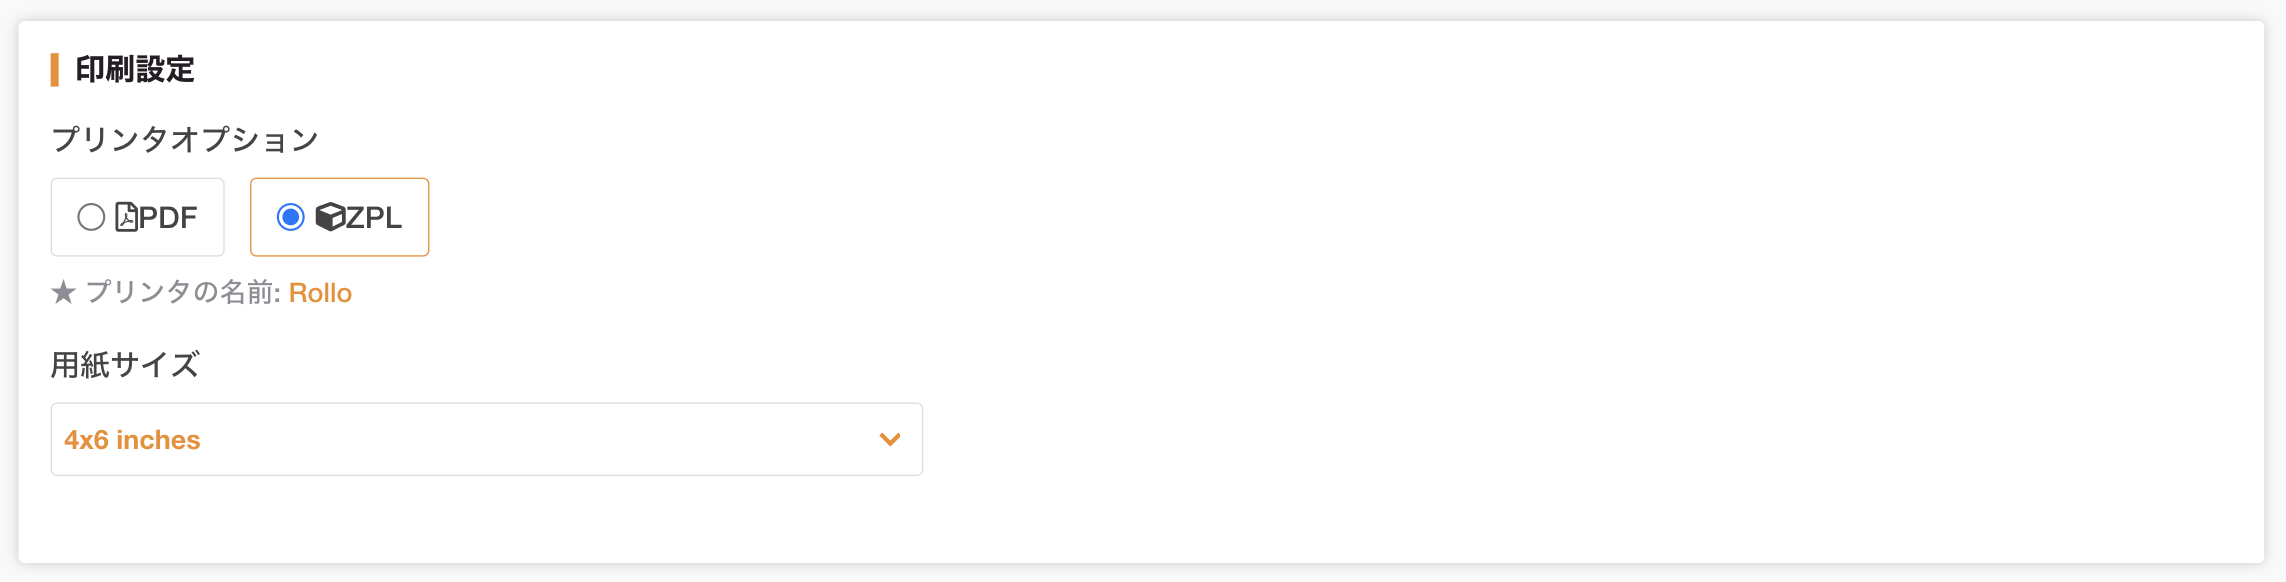Click the highlighted ZPL option card
Viewport: 2286px width, 582px height.
click(x=339, y=217)
